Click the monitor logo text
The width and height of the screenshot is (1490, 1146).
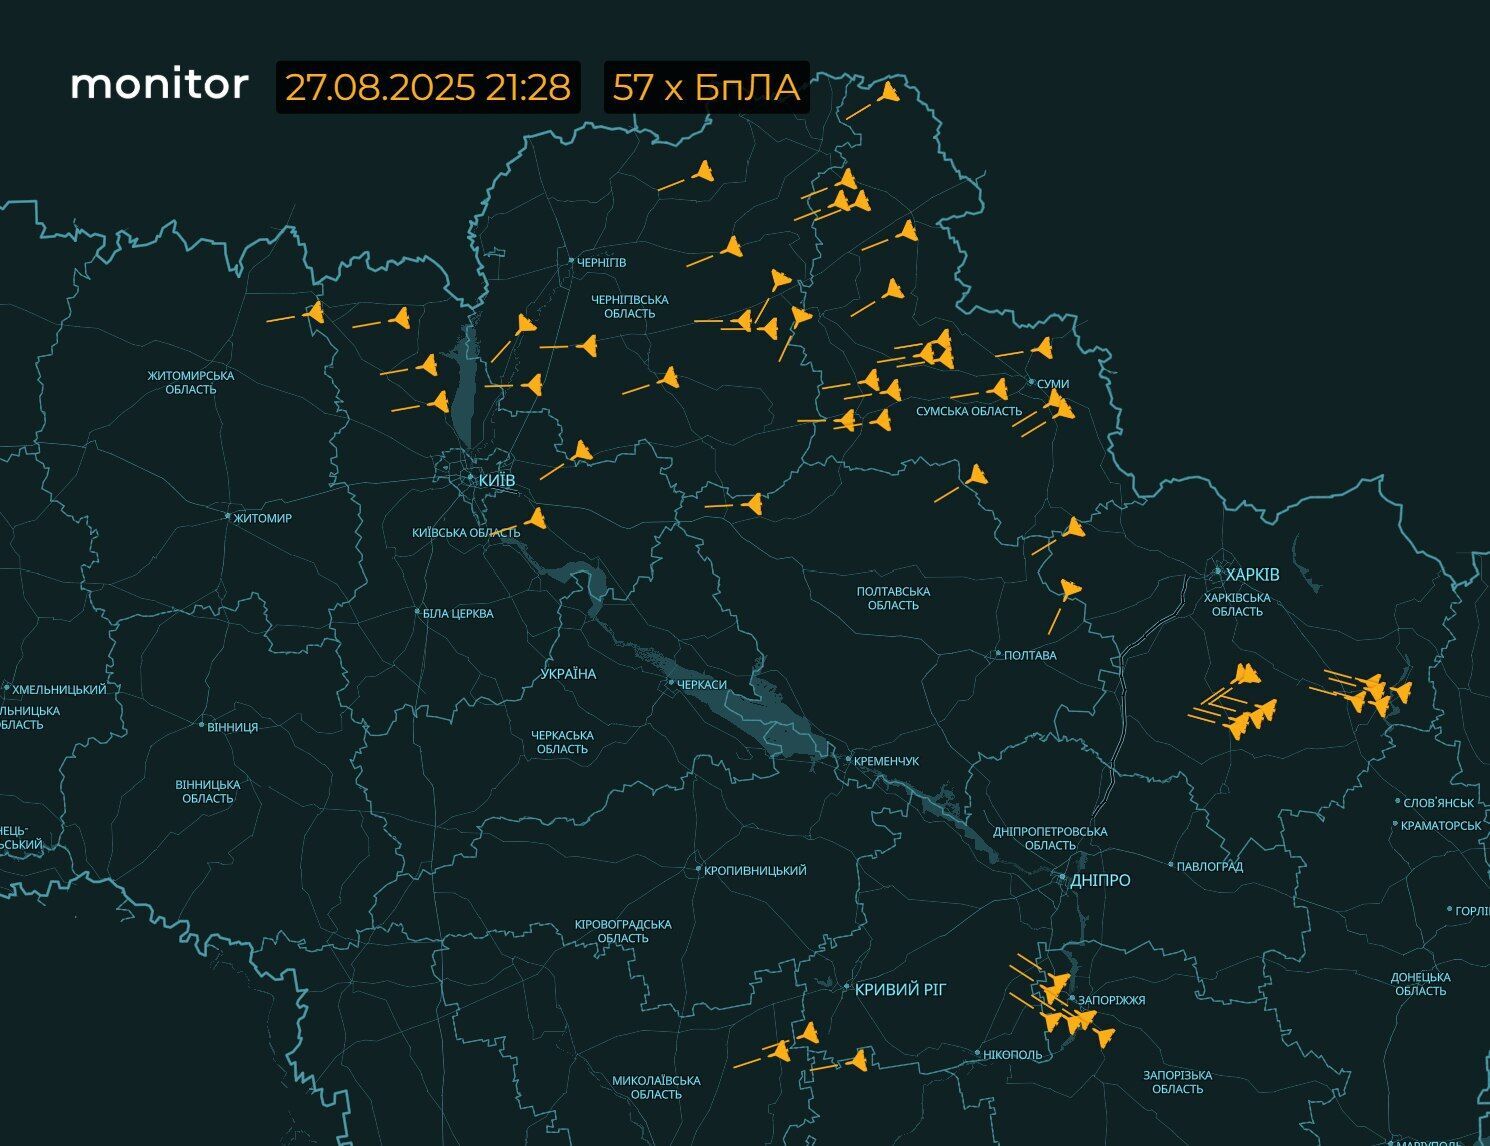(x=160, y=86)
